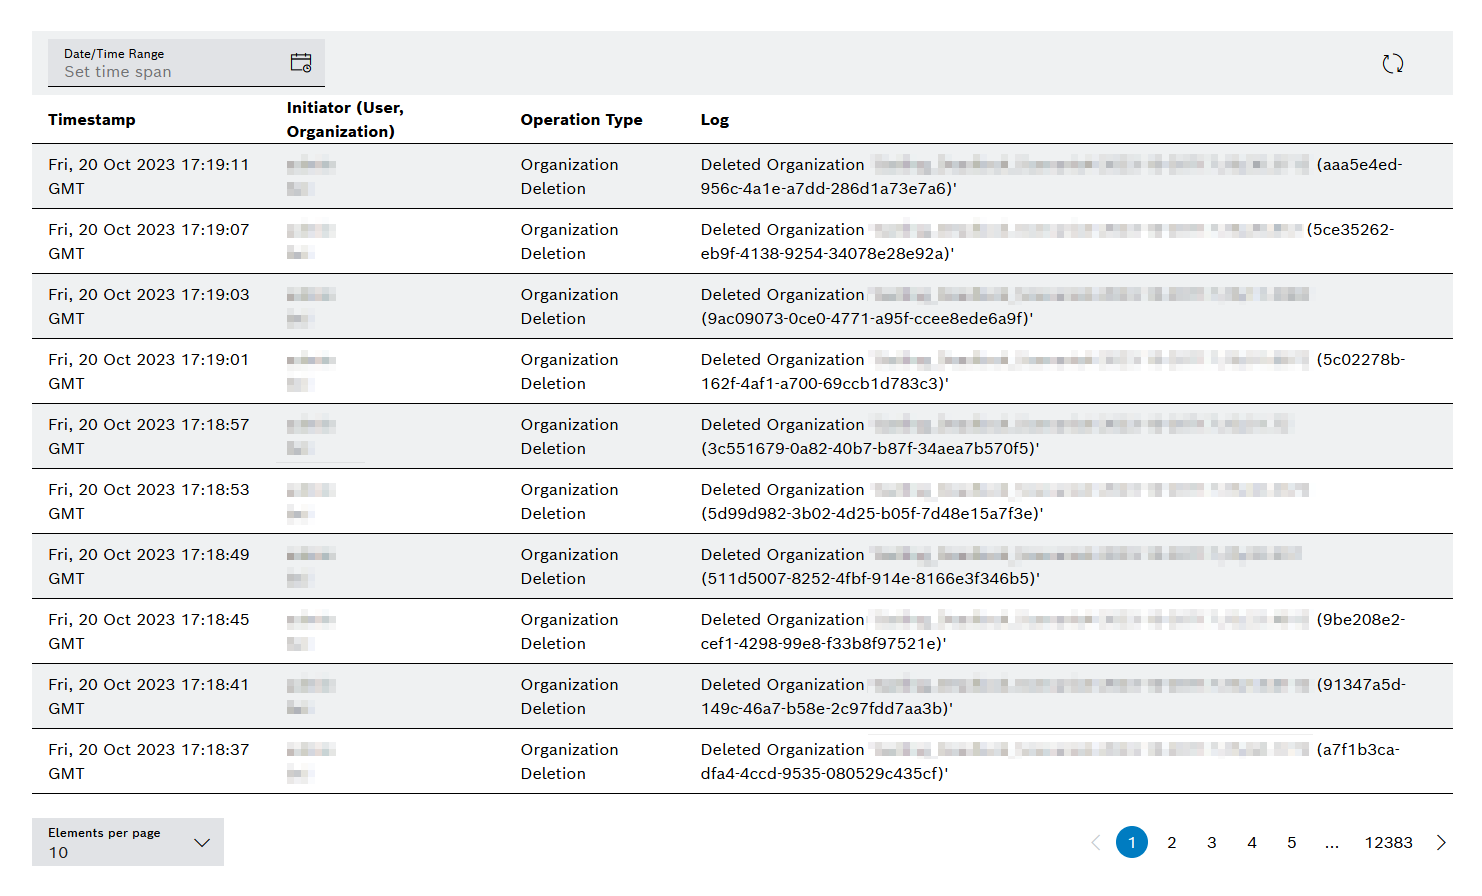
Task: Go to page 3
Action: click(x=1212, y=843)
